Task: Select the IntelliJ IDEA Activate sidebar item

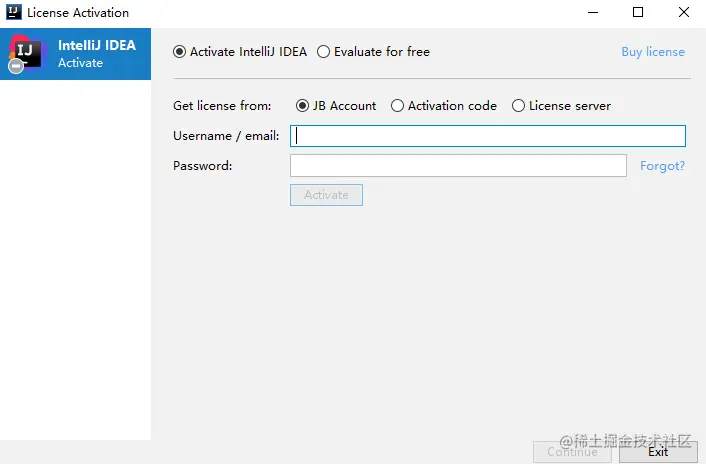Action: tap(75, 54)
